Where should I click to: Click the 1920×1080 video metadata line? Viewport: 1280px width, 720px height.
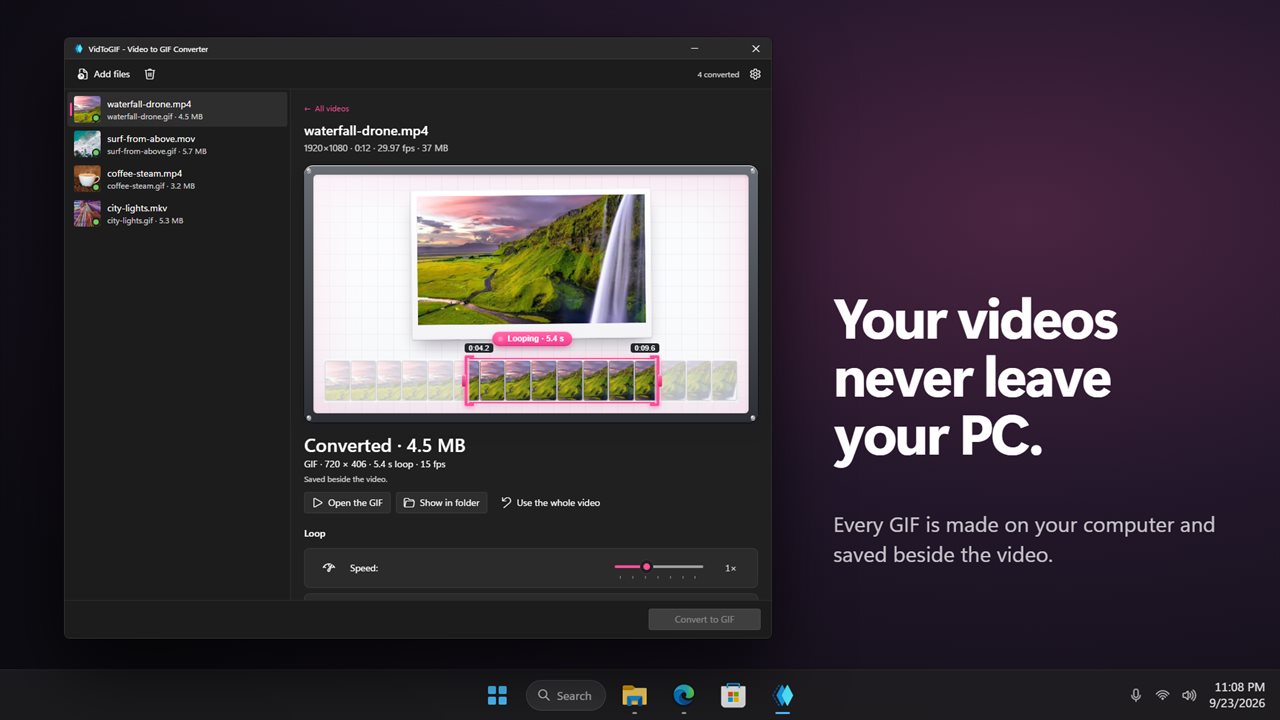click(376, 148)
